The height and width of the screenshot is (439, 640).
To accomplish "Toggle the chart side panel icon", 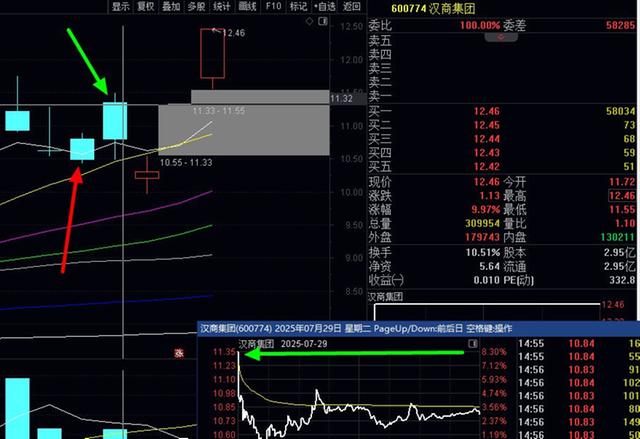I will [x=323, y=21].
